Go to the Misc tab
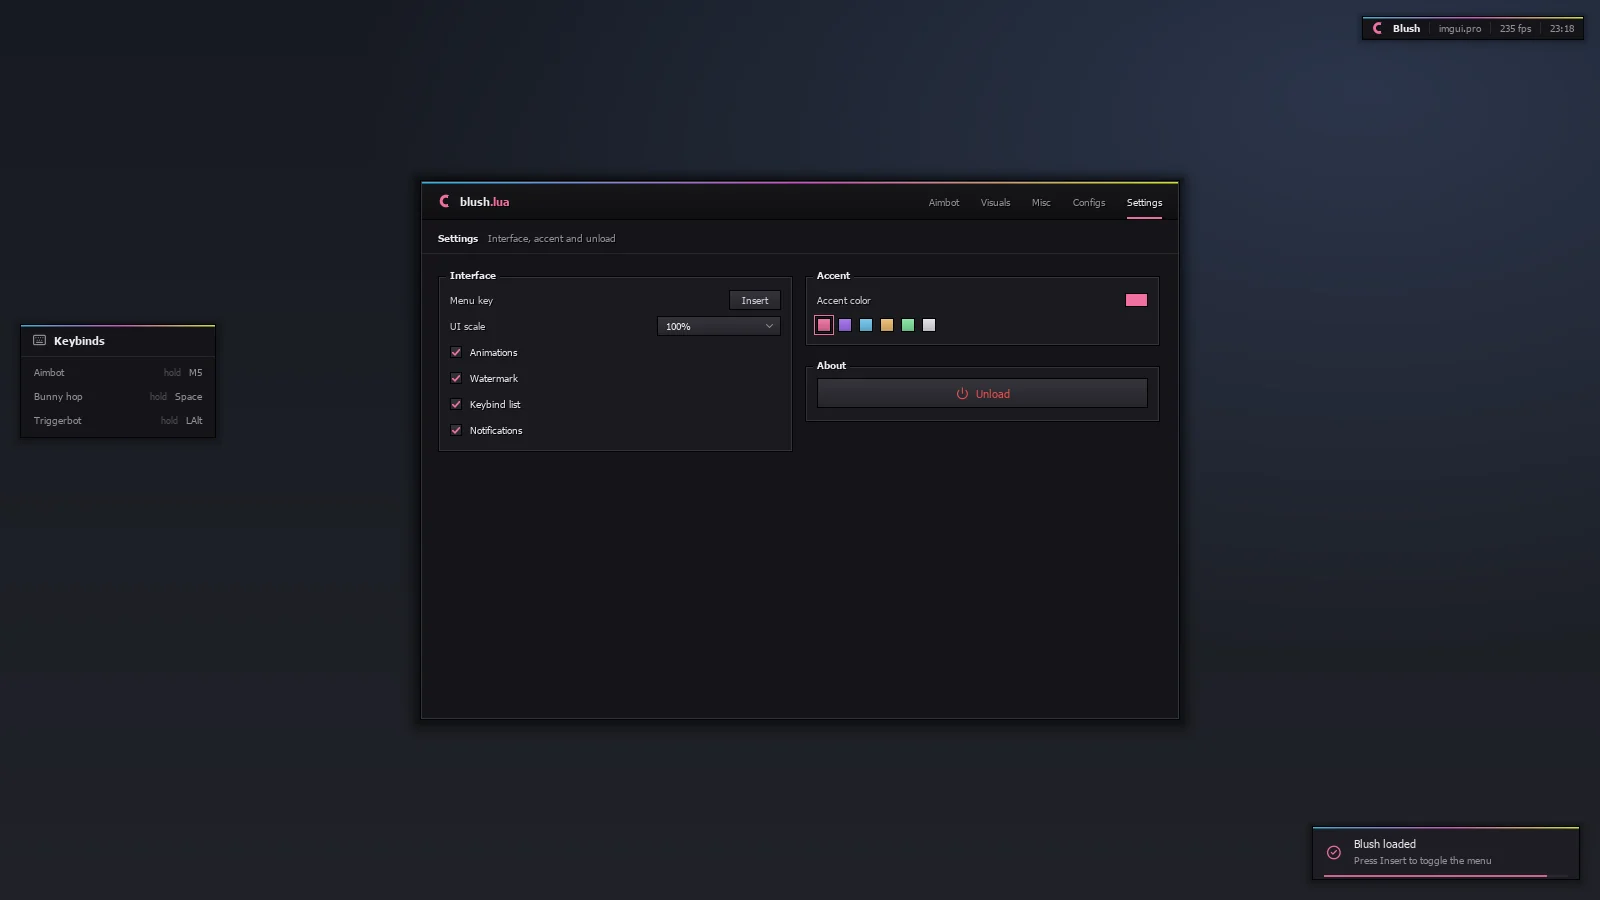This screenshot has height=900, width=1600. tap(1041, 202)
